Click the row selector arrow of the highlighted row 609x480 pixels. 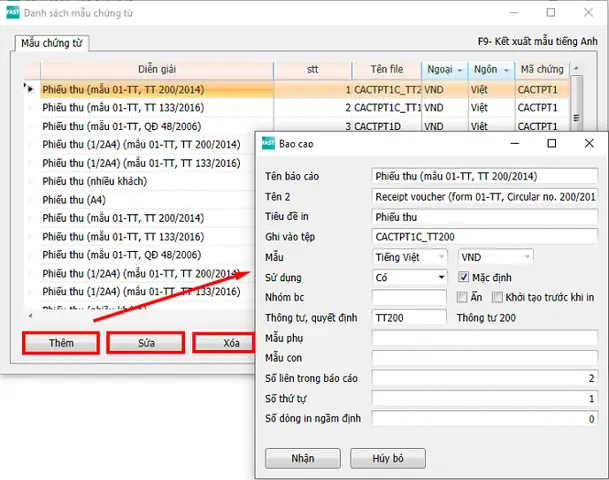coord(31,89)
